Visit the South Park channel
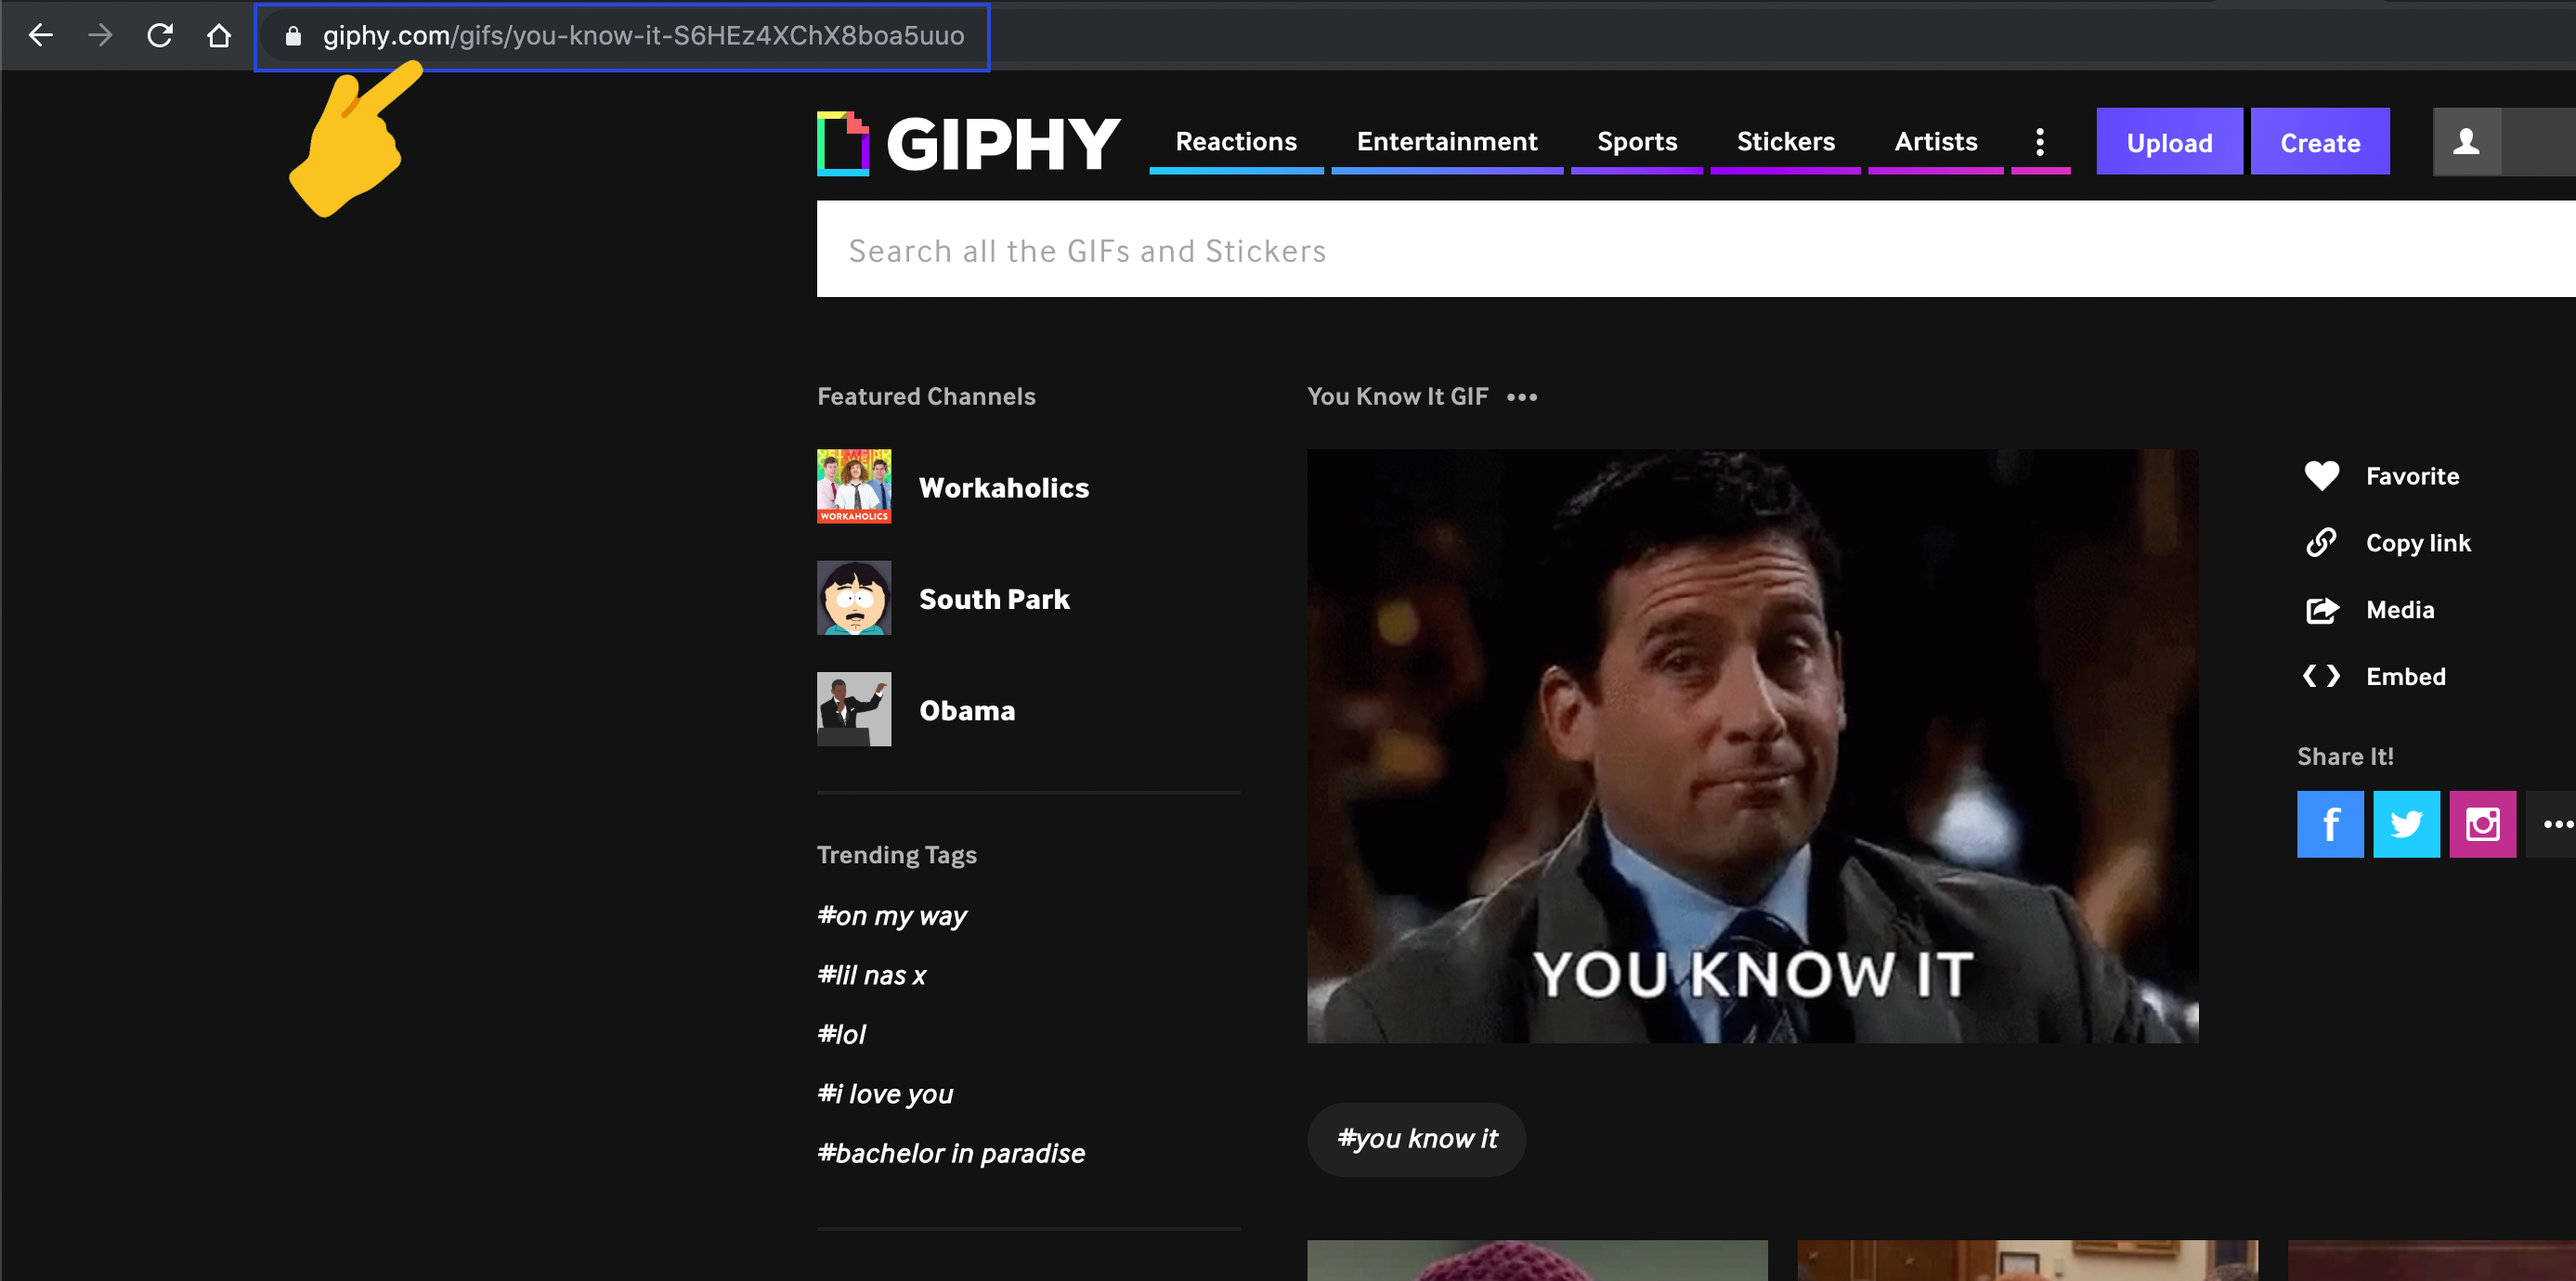The image size is (2576, 1281). click(994, 599)
